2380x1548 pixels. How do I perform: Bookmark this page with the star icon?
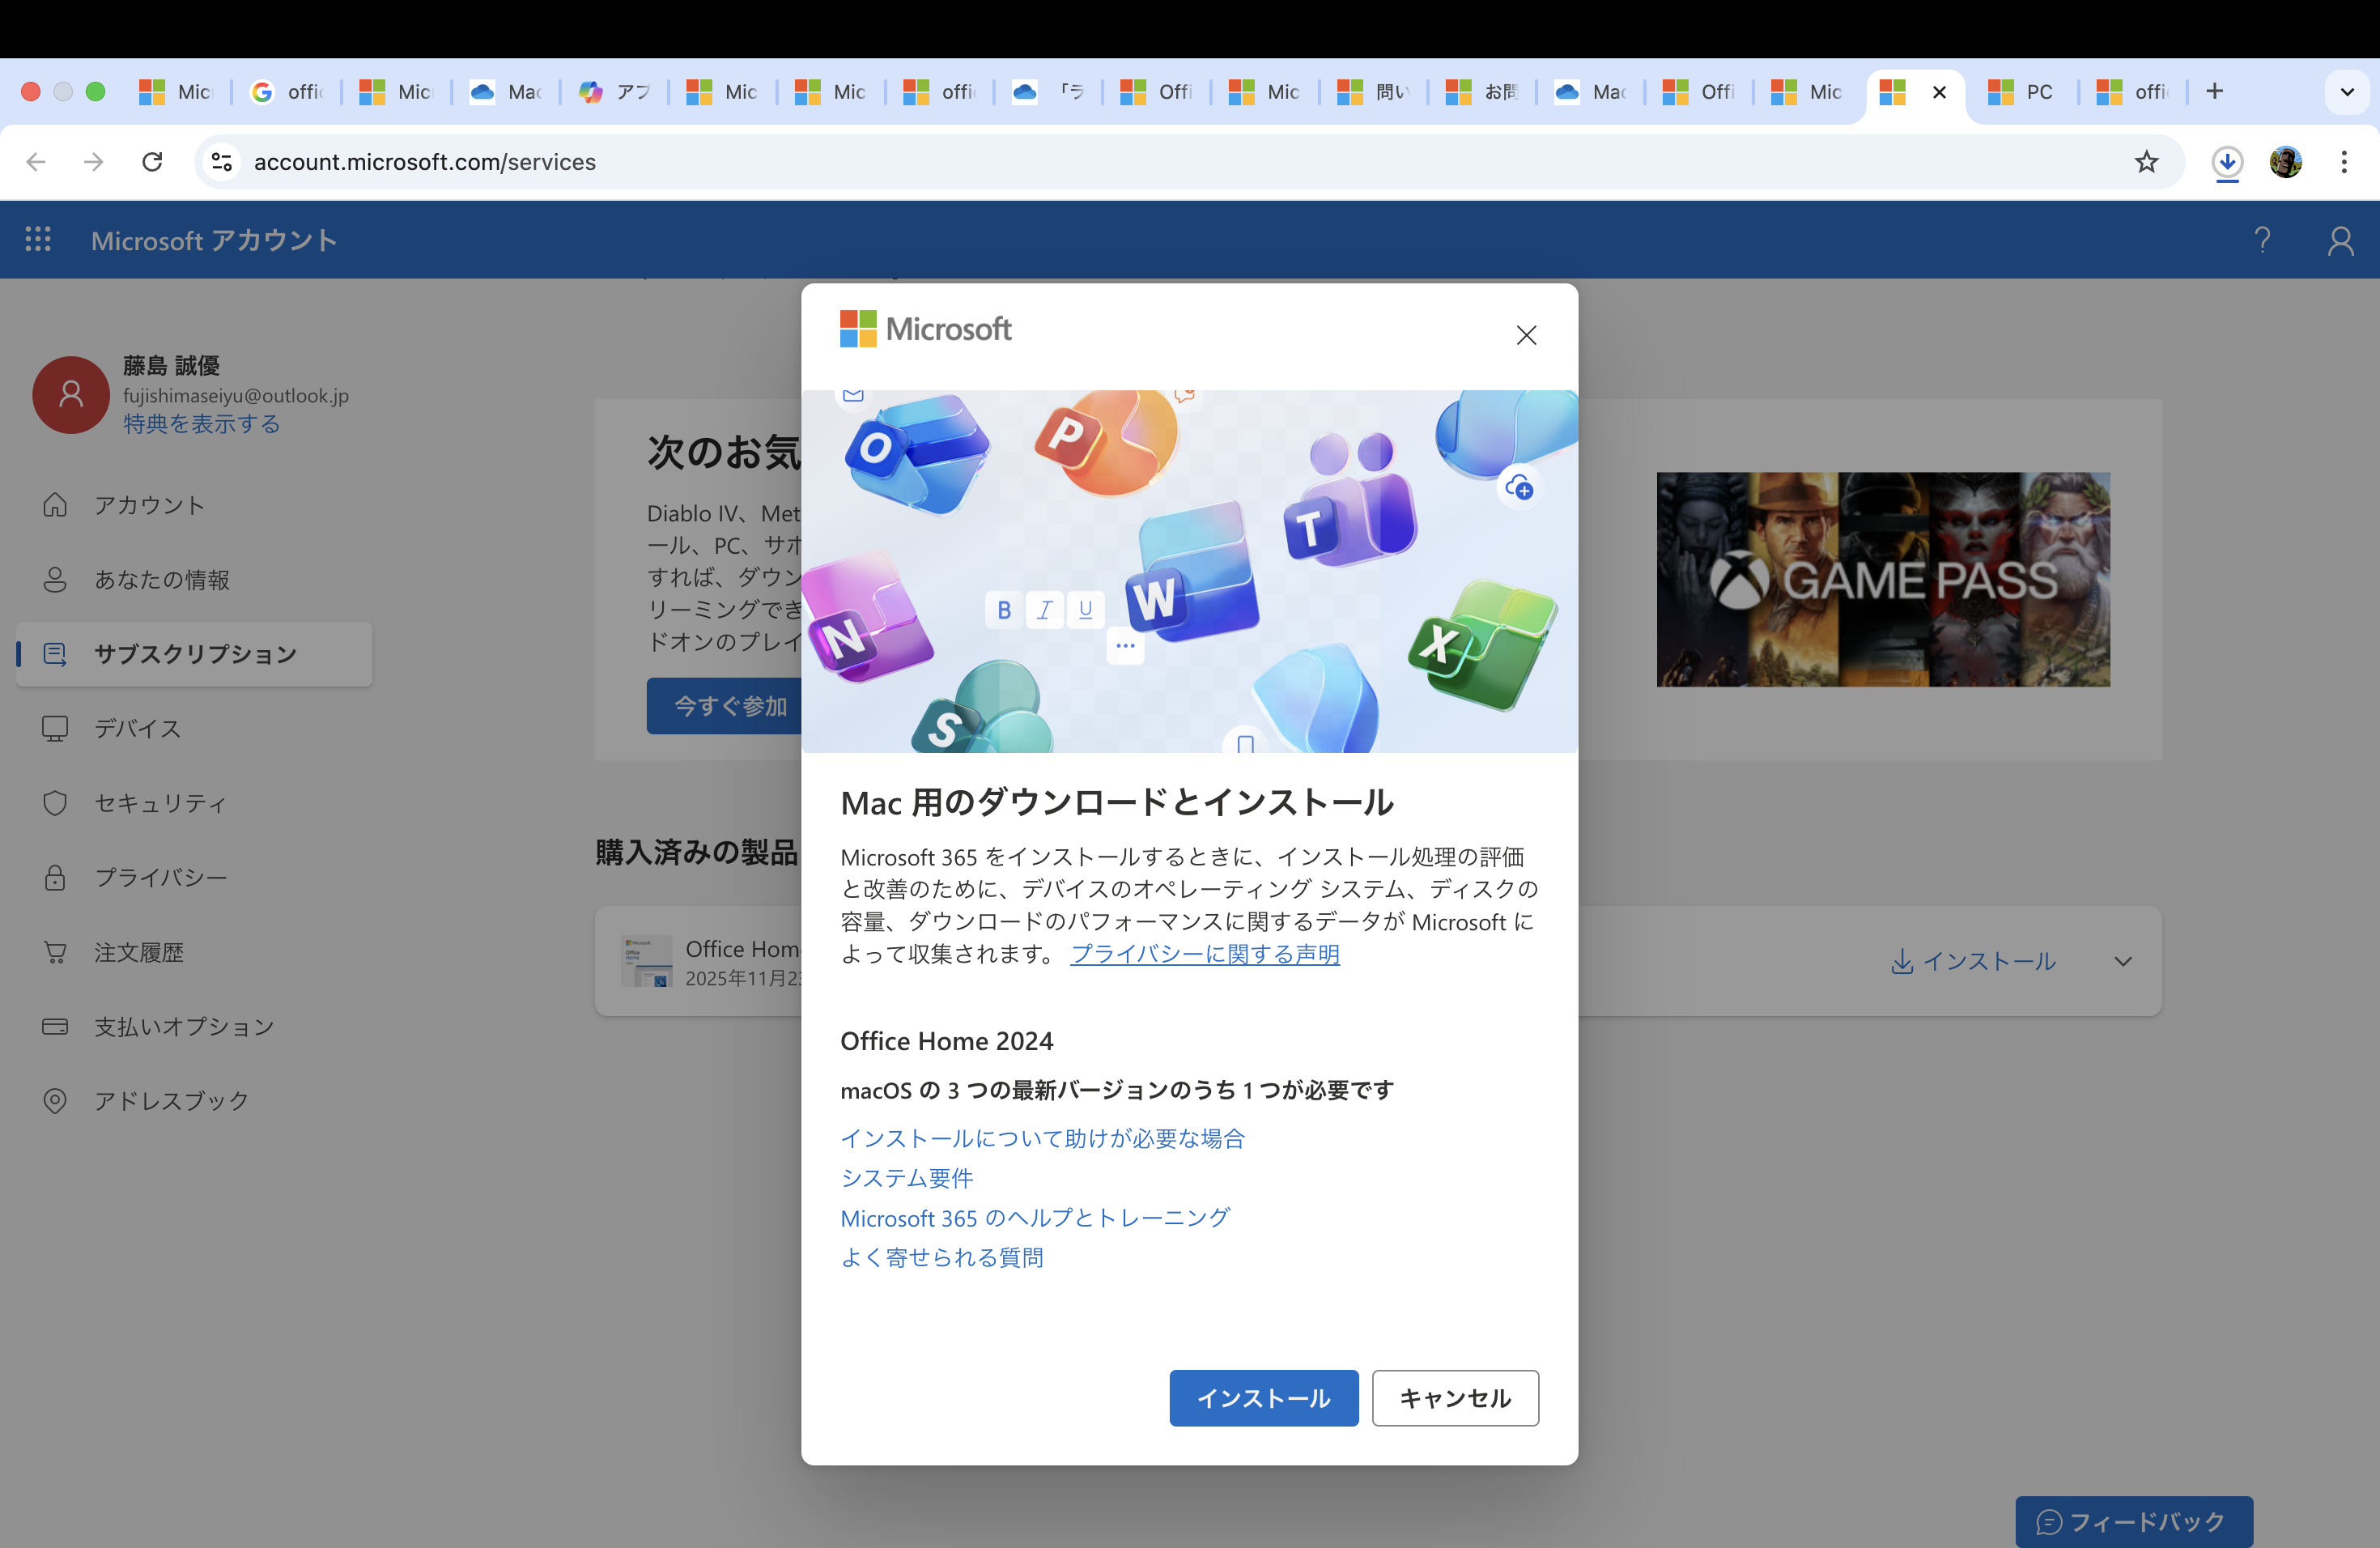click(x=2146, y=162)
